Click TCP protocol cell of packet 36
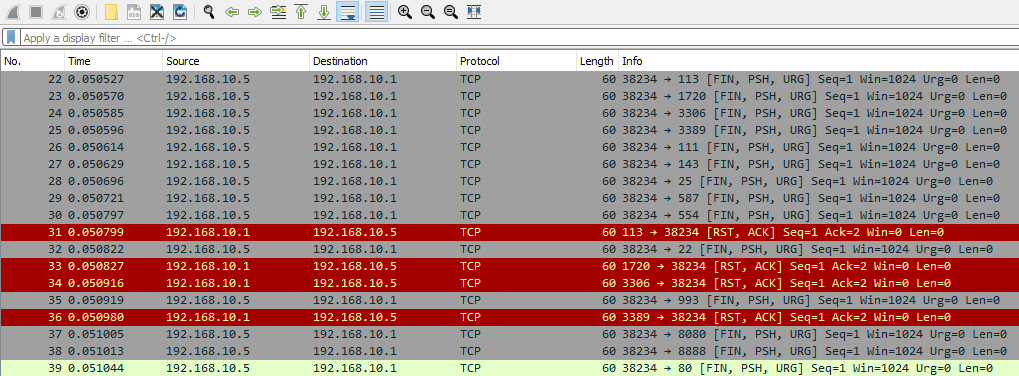Screen dimensions: 1019x376 [x=470, y=317]
